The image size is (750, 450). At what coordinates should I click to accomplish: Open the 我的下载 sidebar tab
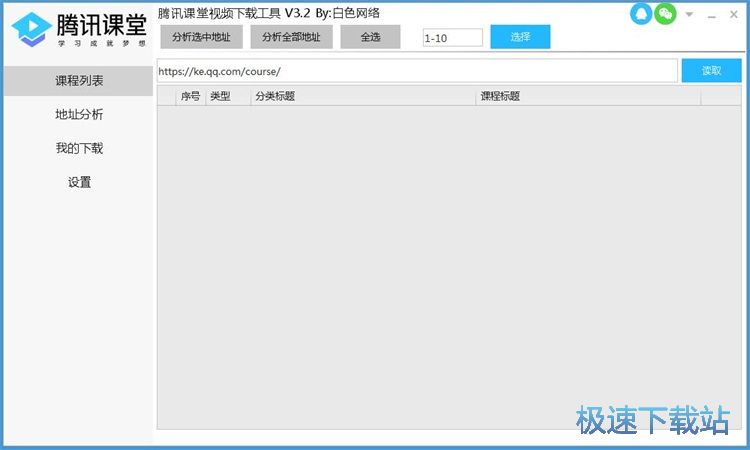pos(78,148)
